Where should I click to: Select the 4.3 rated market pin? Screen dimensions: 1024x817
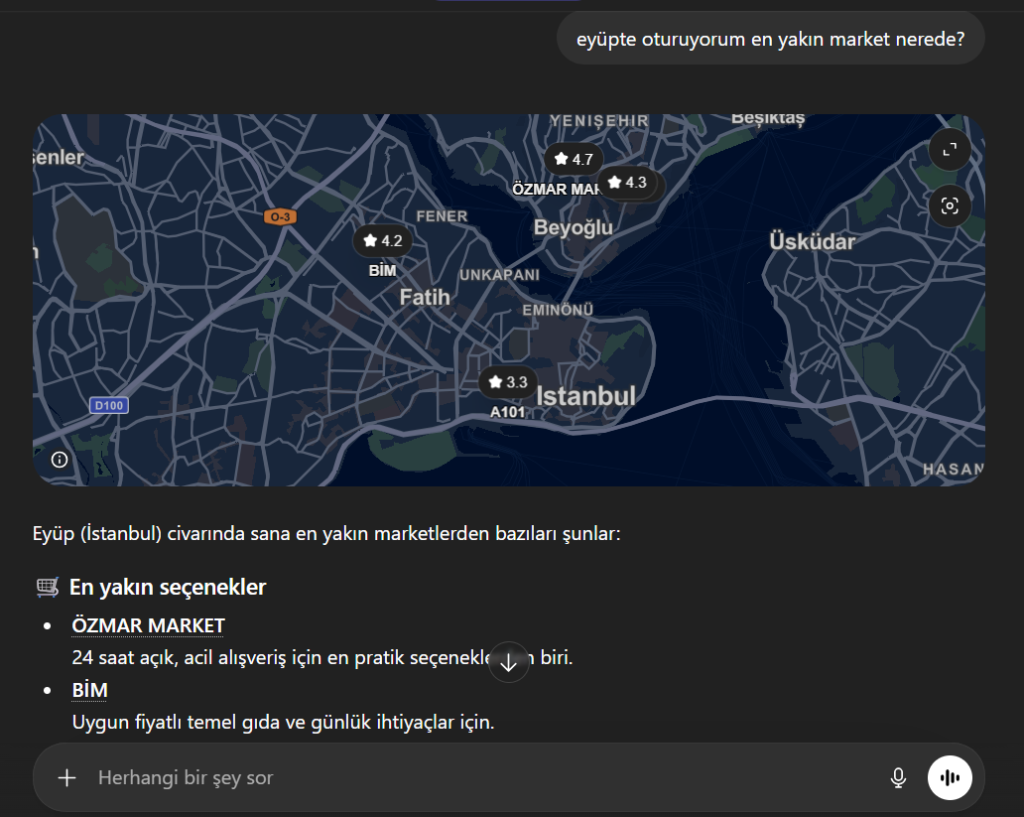[x=628, y=183]
